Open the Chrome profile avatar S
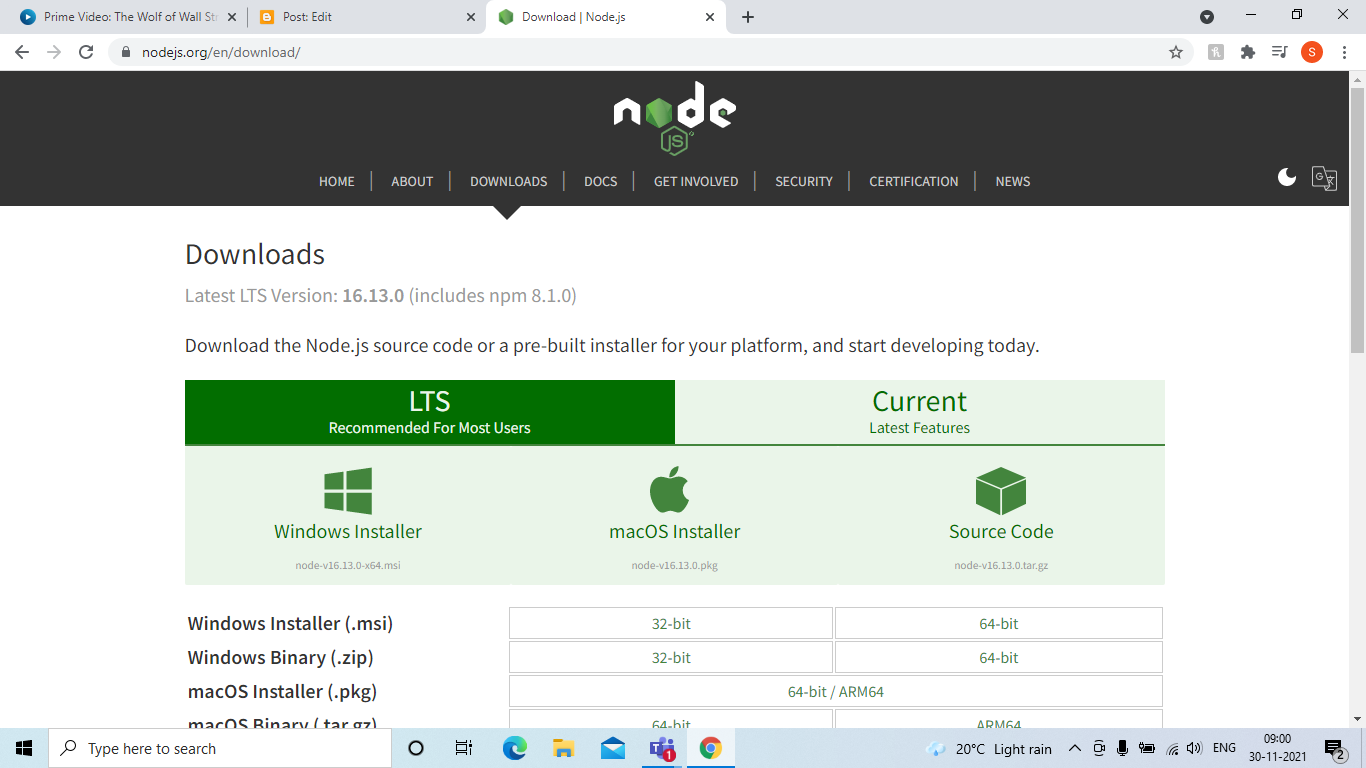The image size is (1366, 768). [x=1312, y=52]
